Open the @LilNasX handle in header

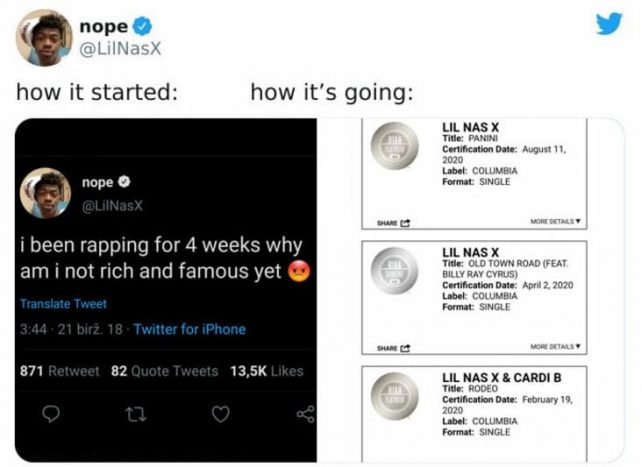(122, 47)
